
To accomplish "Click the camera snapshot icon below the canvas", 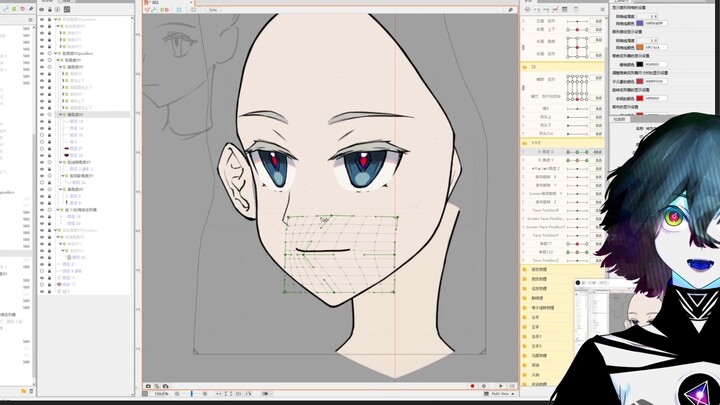I will point(148,386).
